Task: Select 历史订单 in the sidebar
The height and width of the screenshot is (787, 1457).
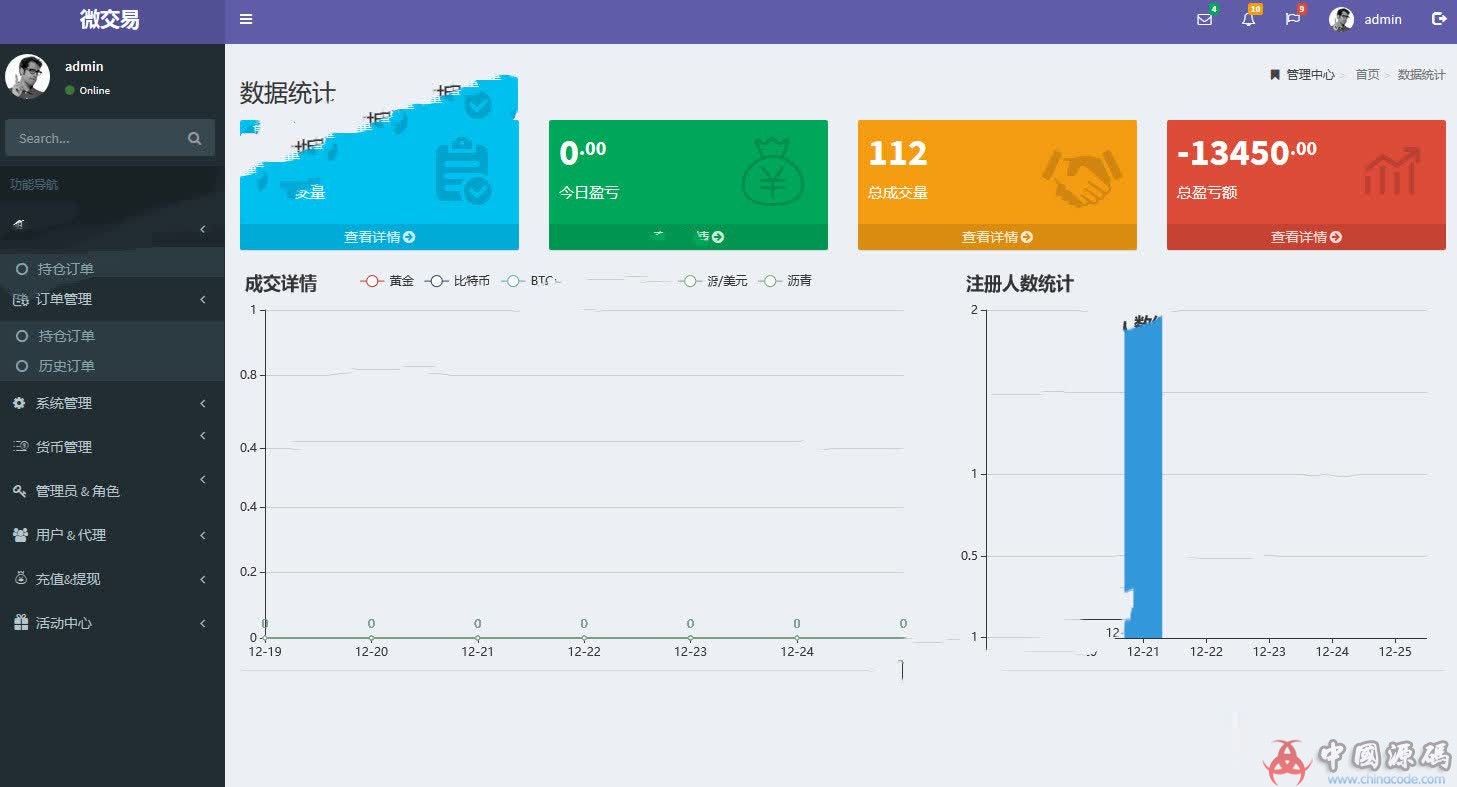Action: coord(77,366)
